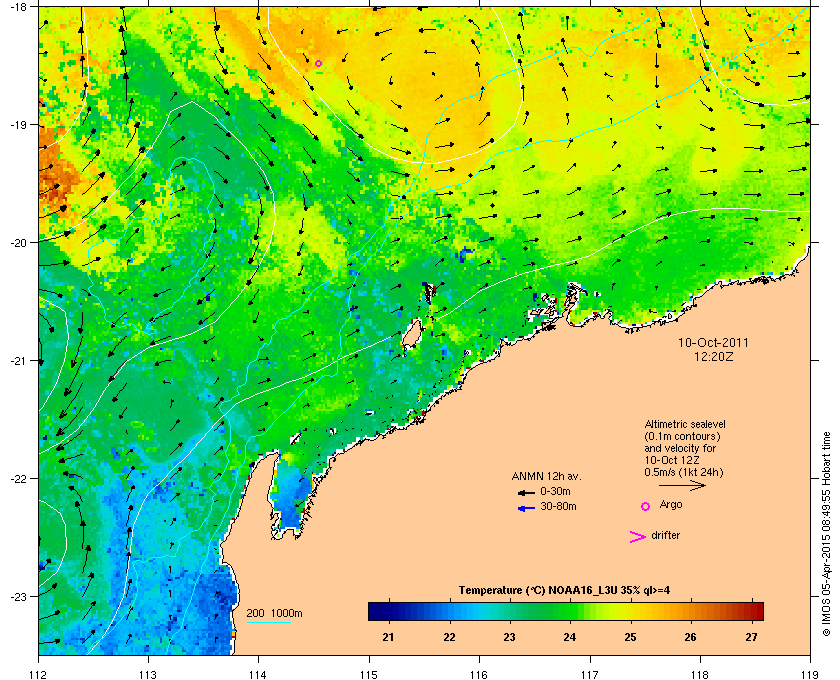Click the longitude axis label 115
The width and height of the screenshot is (840, 680).
(369, 674)
